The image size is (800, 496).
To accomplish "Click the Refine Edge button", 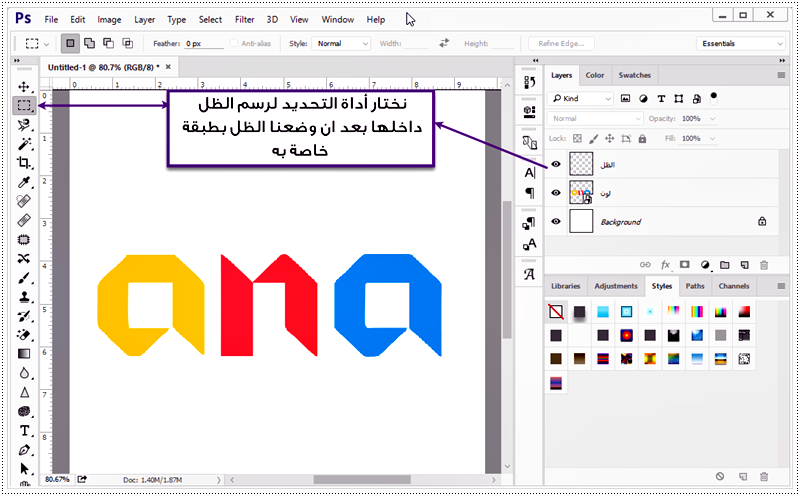I will pos(561,43).
